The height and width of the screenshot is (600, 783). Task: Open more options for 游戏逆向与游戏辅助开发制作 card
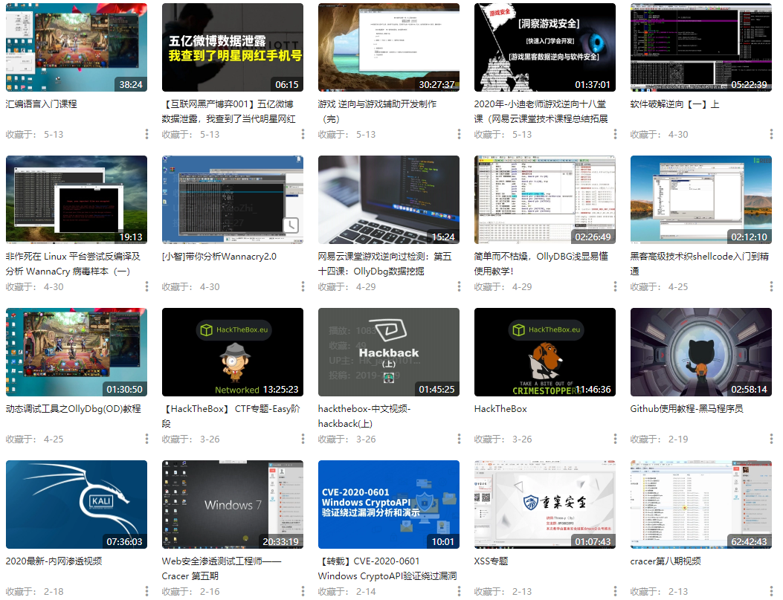459,134
